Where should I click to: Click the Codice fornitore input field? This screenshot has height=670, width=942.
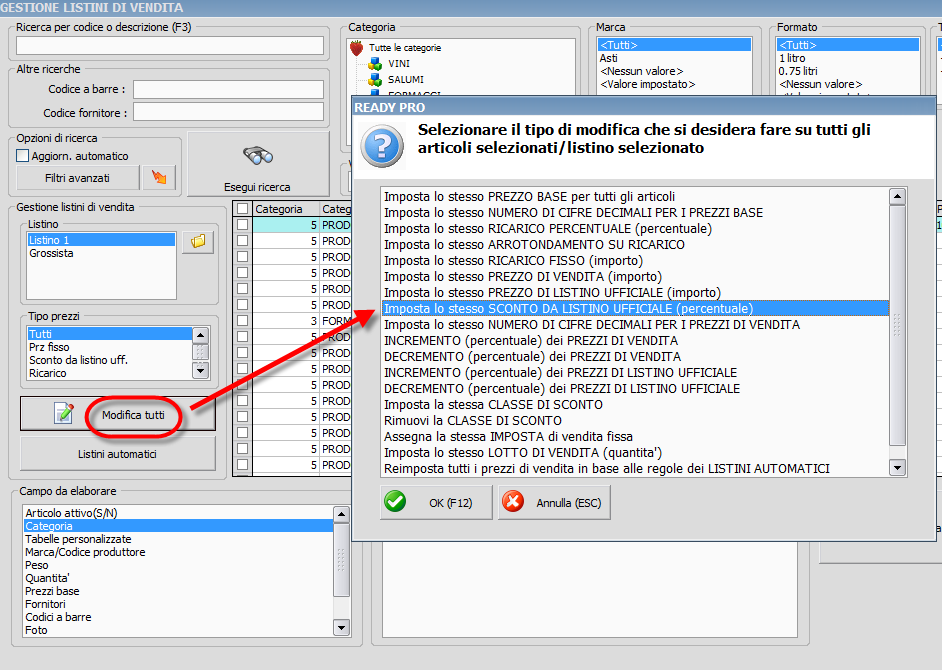pyautogui.click(x=228, y=112)
